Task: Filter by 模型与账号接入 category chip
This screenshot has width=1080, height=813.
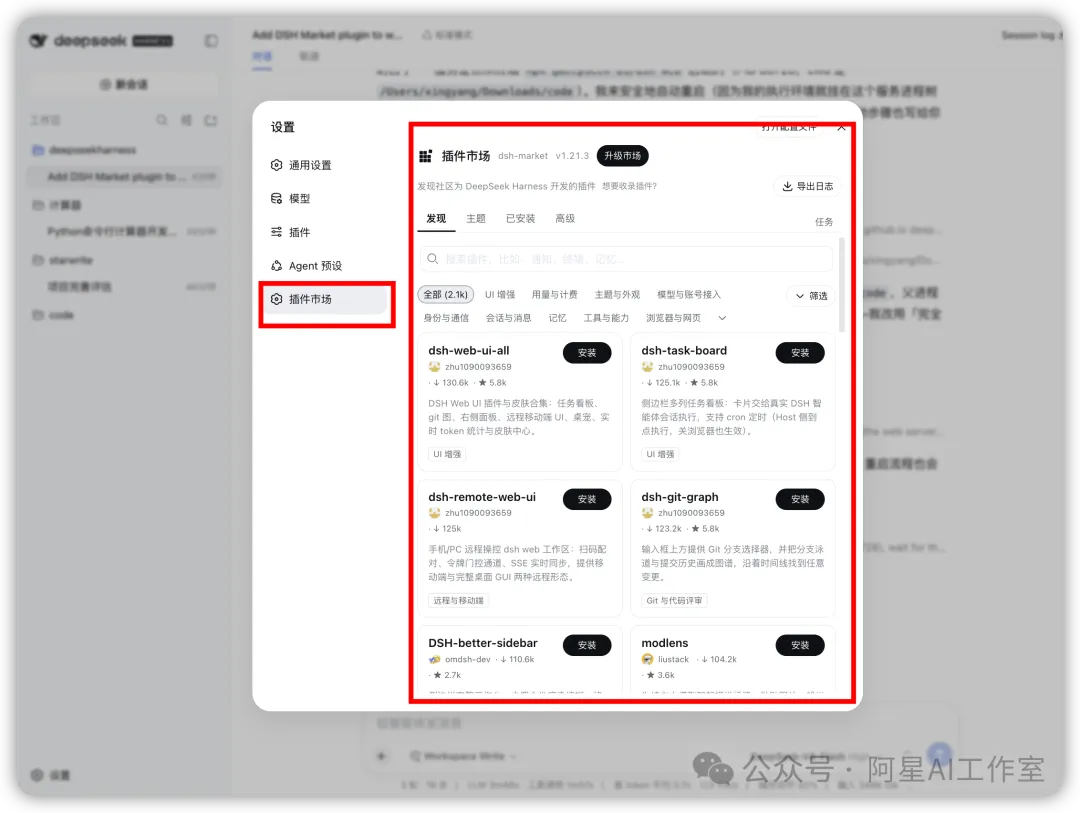Action: click(x=689, y=295)
